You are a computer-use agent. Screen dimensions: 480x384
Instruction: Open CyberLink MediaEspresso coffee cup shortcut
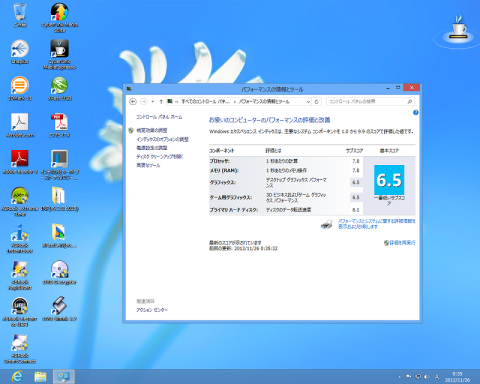(60, 54)
